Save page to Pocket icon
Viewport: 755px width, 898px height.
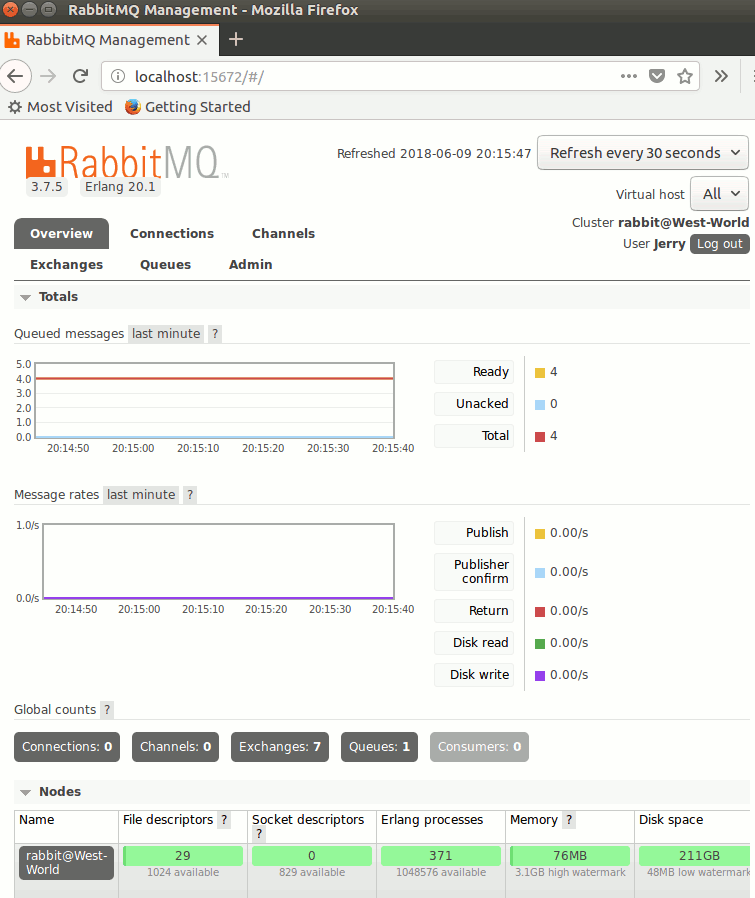click(656, 76)
